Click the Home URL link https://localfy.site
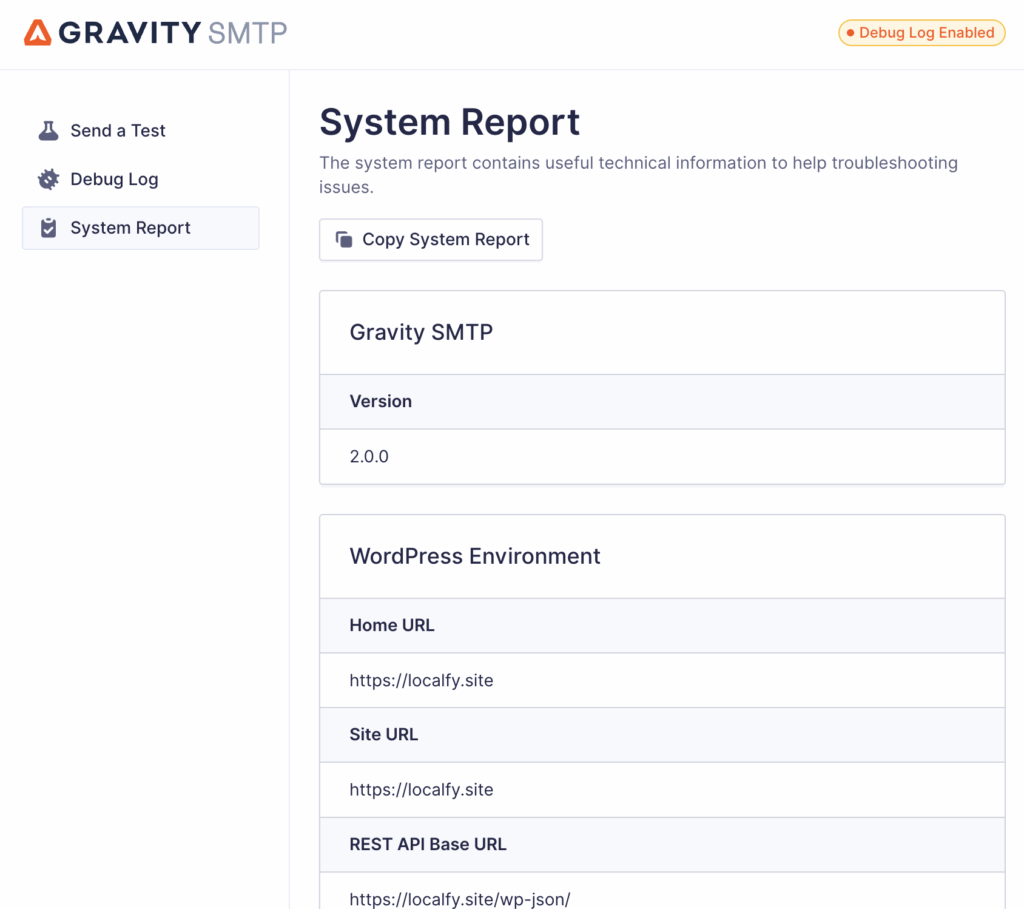1024x909 pixels. pos(421,680)
